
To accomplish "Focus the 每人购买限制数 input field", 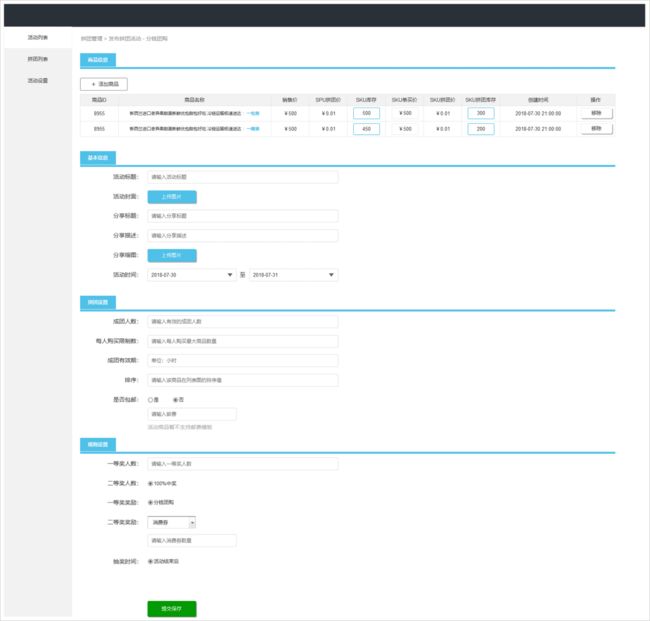I will coord(243,341).
